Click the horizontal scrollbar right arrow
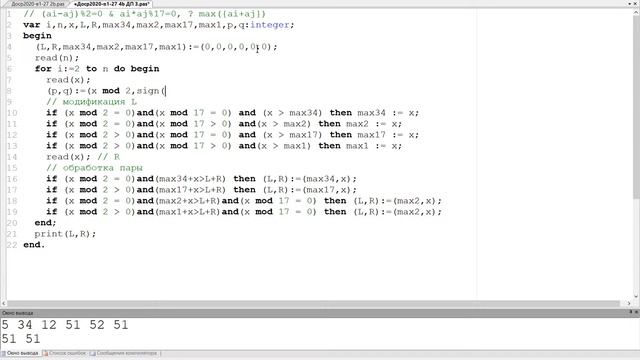Image resolution: width=640 pixels, height=360 pixels. point(629,303)
